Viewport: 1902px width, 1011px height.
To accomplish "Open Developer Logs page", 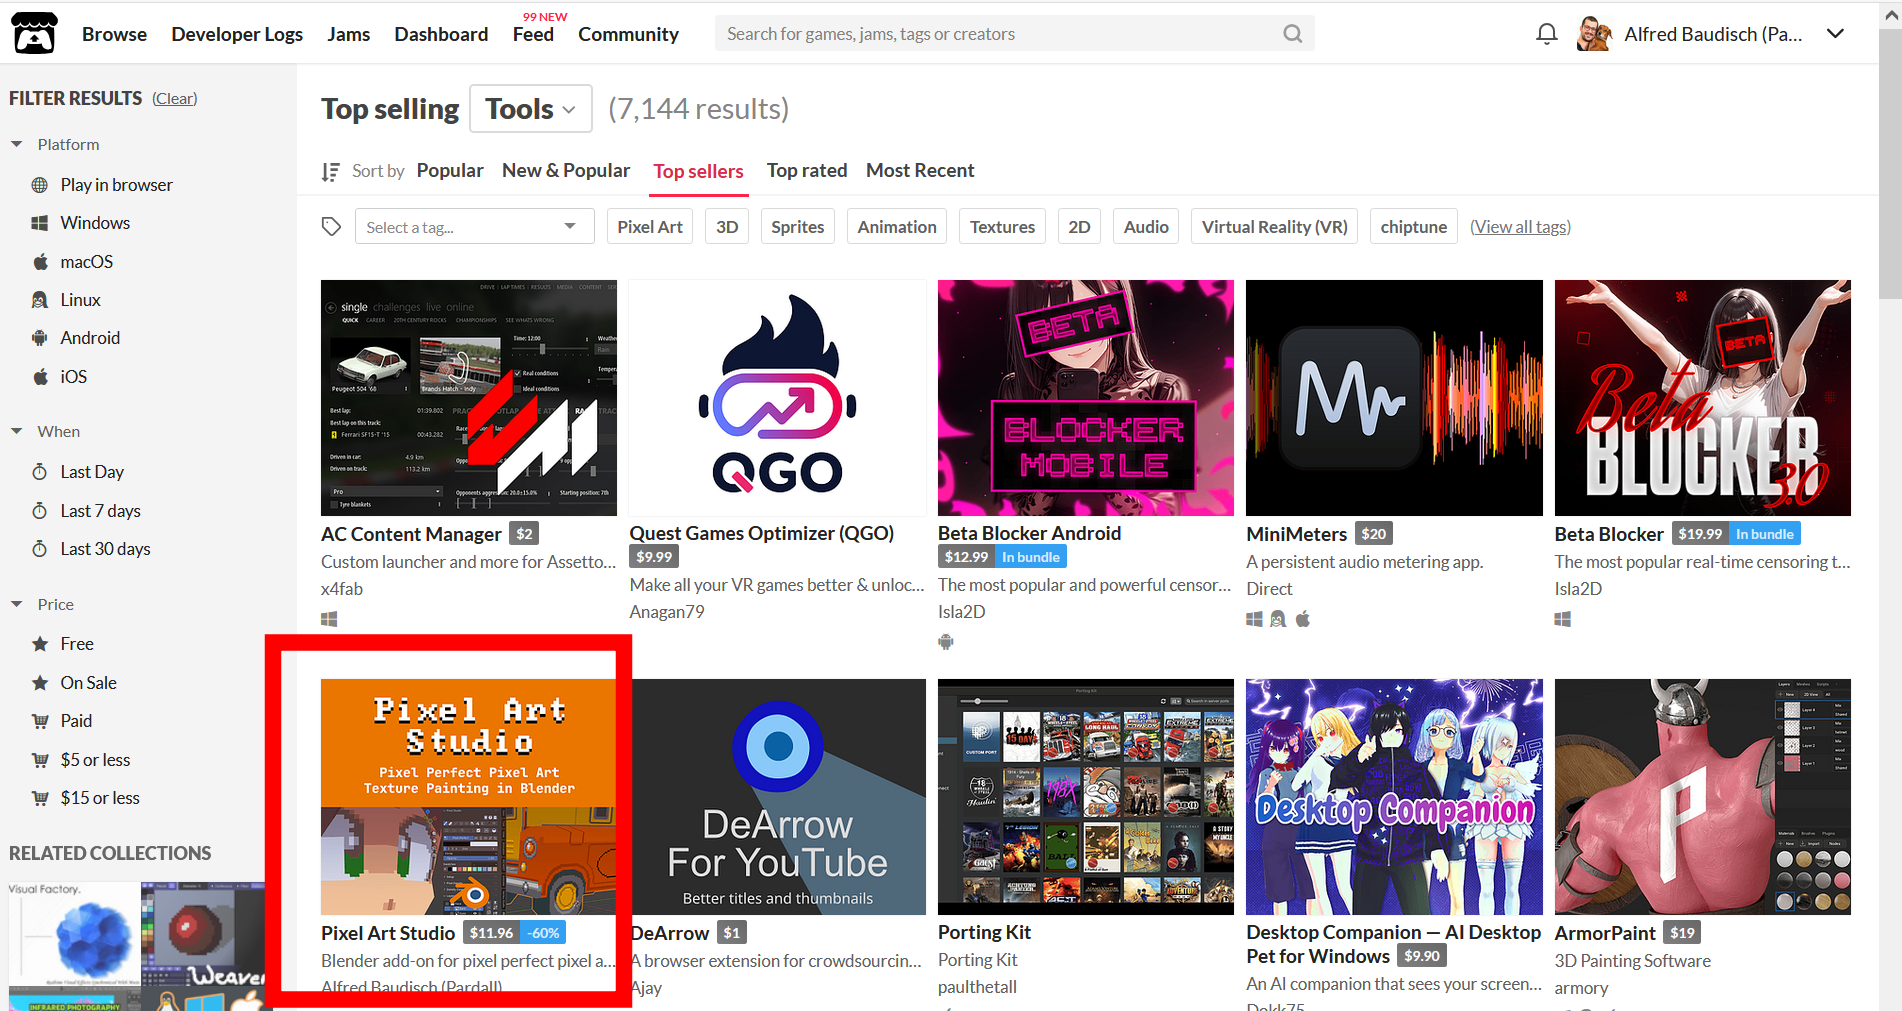I will (x=237, y=34).
